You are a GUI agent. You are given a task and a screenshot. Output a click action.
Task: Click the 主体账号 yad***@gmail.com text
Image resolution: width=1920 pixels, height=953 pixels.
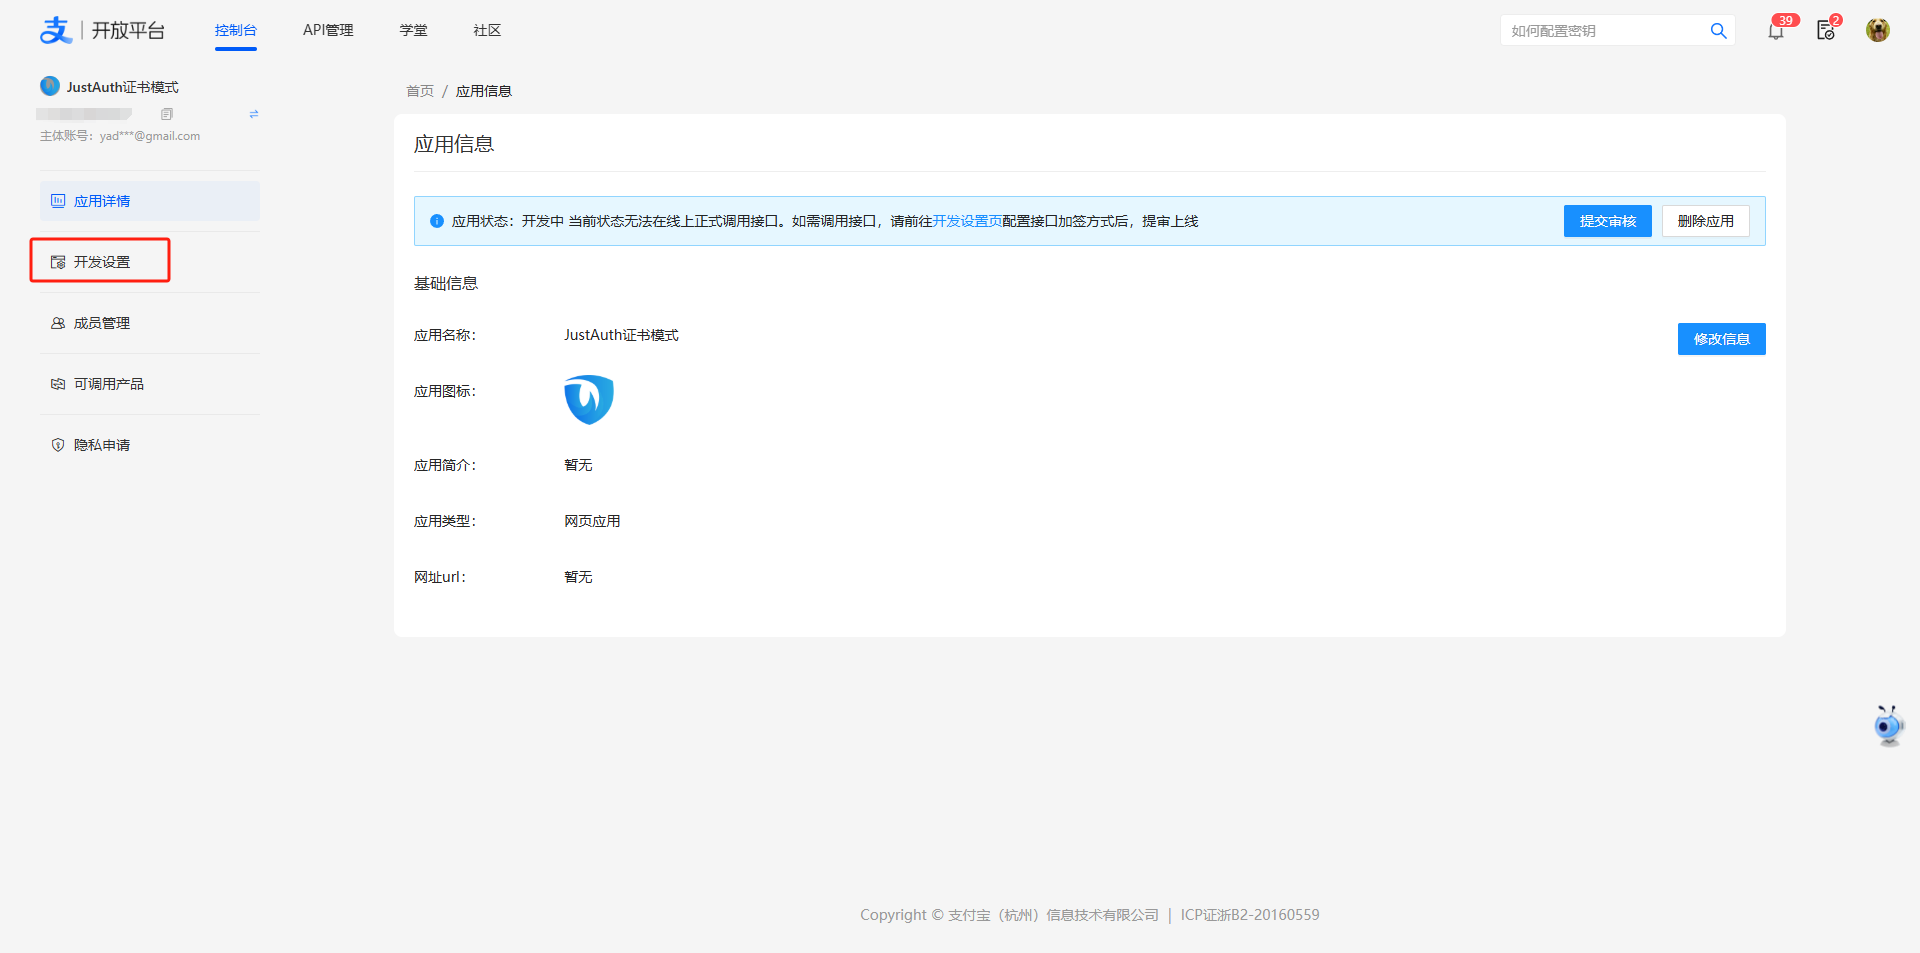[x=120, y=136]
